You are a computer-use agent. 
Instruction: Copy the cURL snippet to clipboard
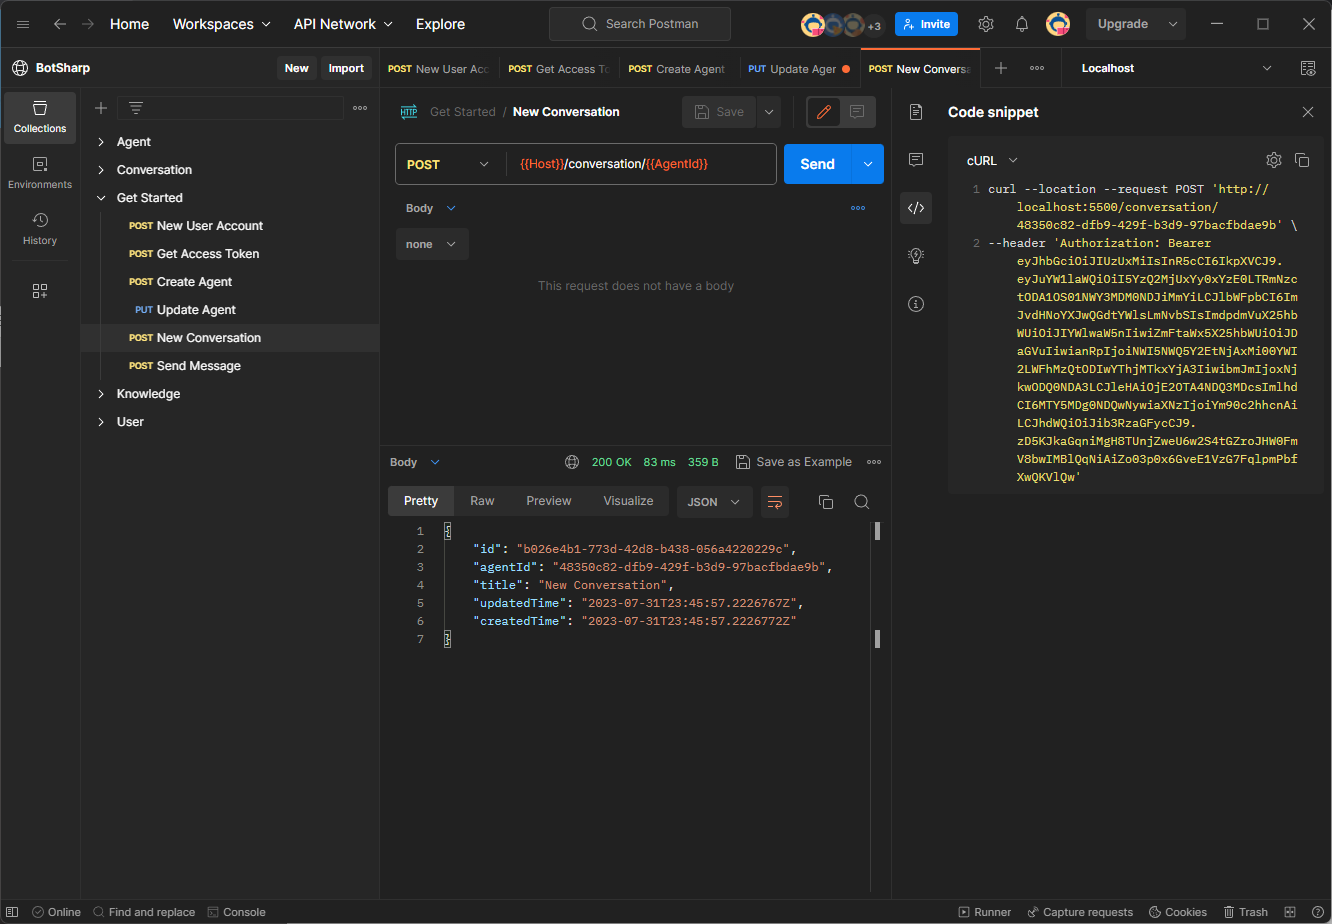tap(1302, 160)
